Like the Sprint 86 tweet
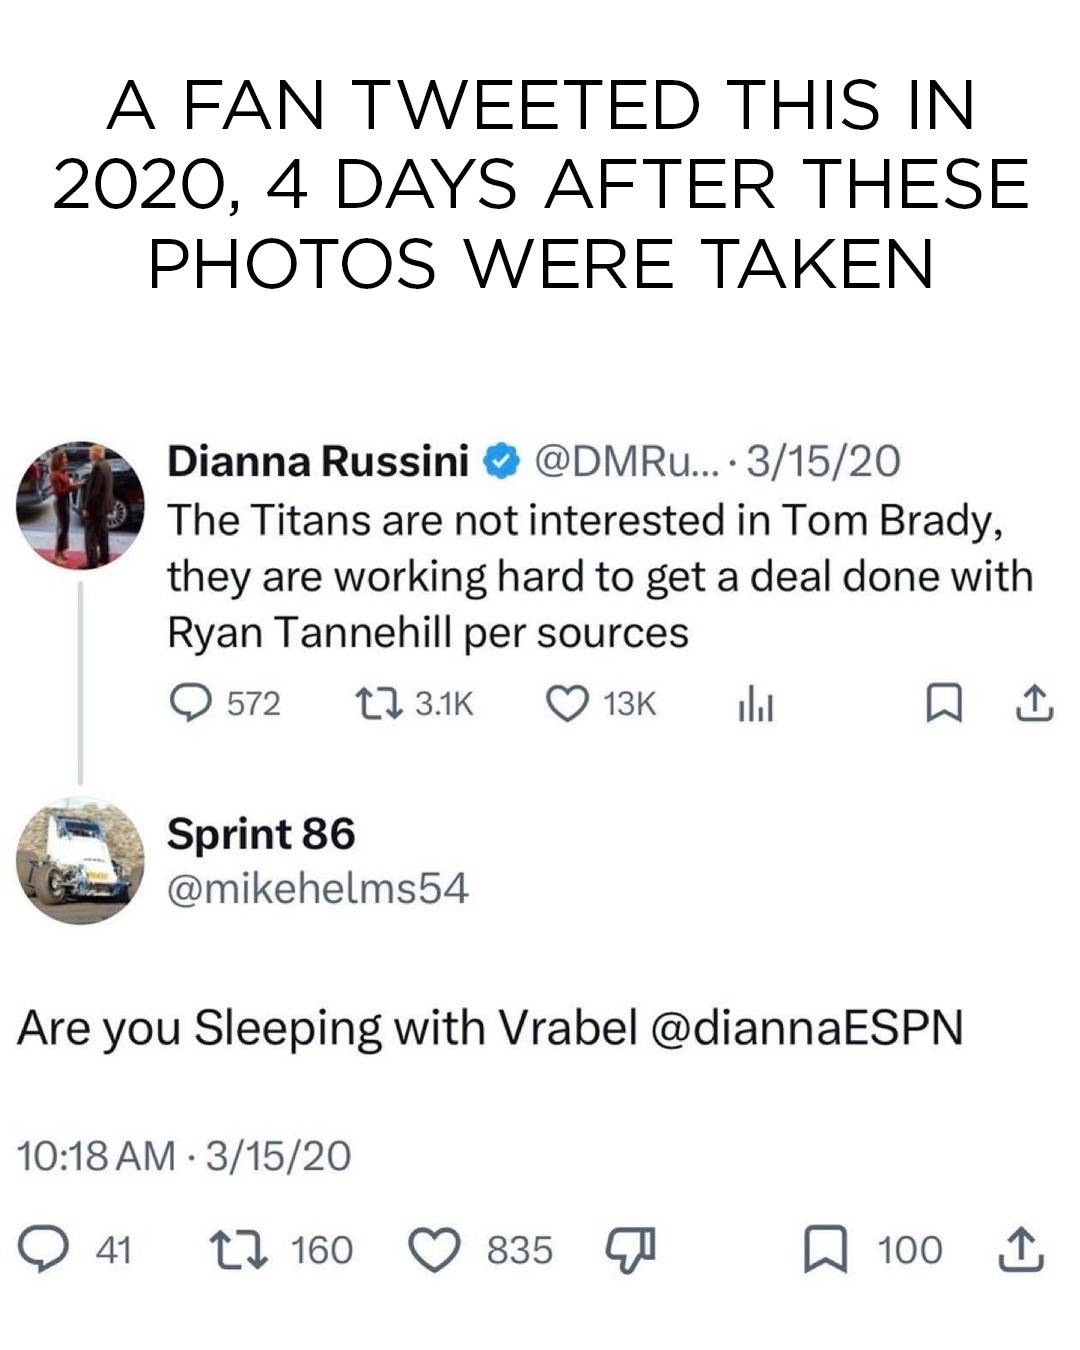 [x=433, y=1250]
